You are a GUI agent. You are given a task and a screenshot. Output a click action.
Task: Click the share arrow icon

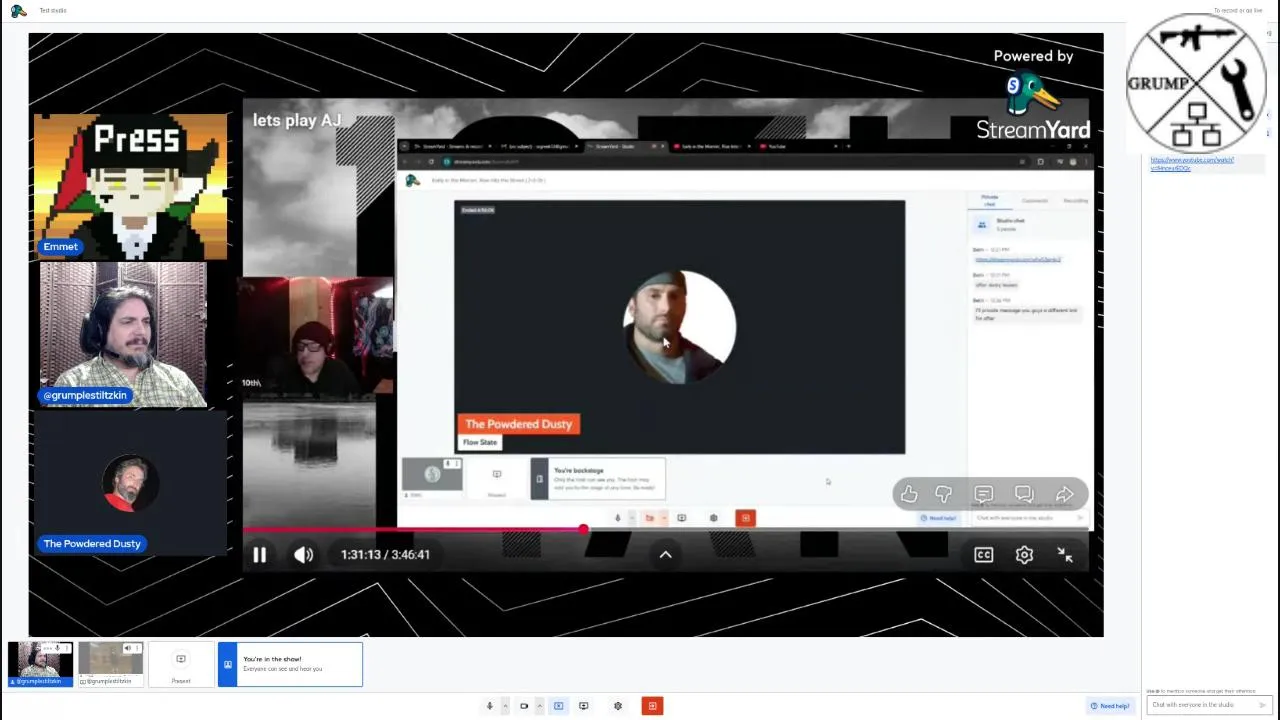click(1065, 494)
